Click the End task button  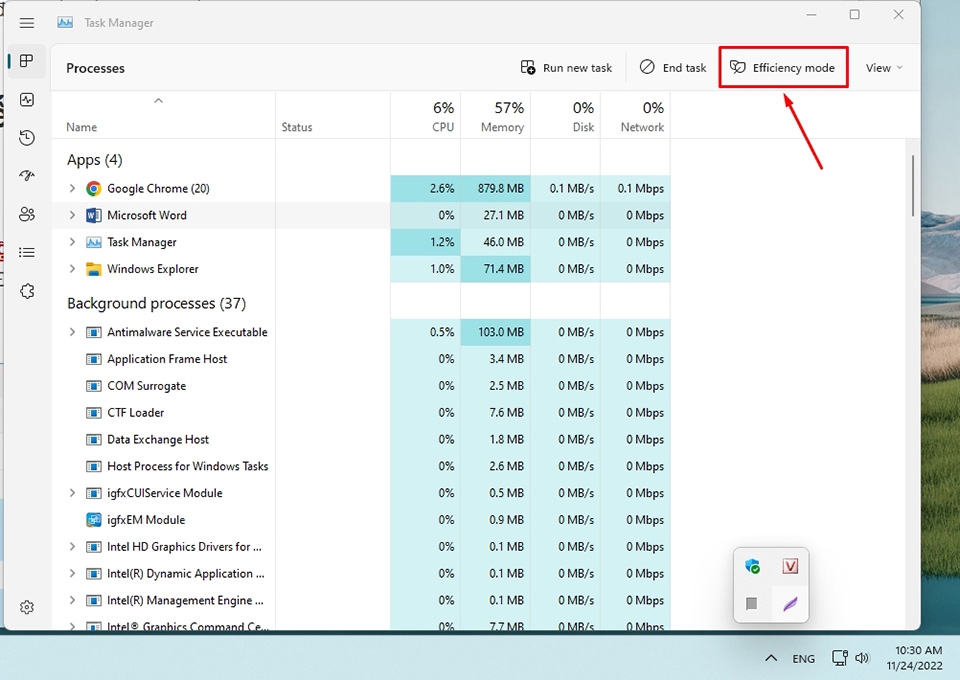[673, 67]
